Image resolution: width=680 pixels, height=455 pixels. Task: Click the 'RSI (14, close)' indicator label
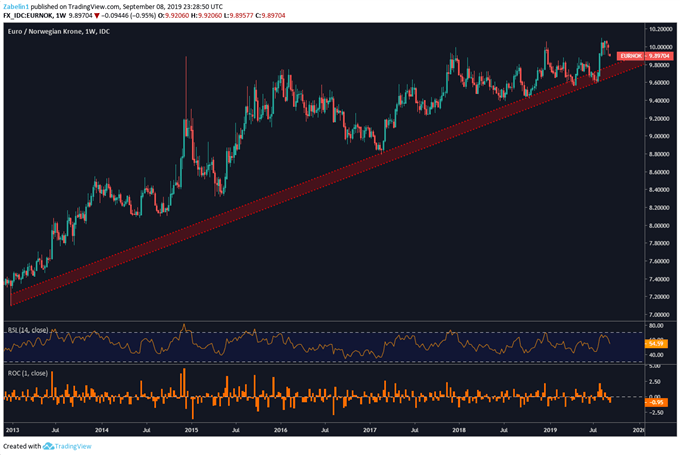click(x=28, y=330)
